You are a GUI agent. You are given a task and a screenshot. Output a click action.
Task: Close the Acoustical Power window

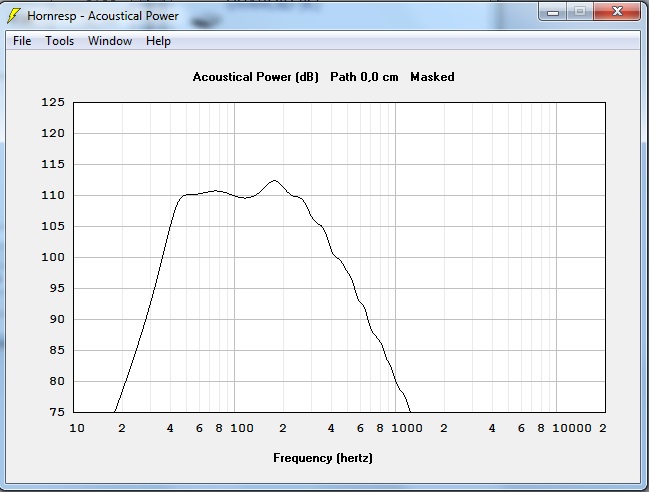pyautogui.click(x=617, y=11)
